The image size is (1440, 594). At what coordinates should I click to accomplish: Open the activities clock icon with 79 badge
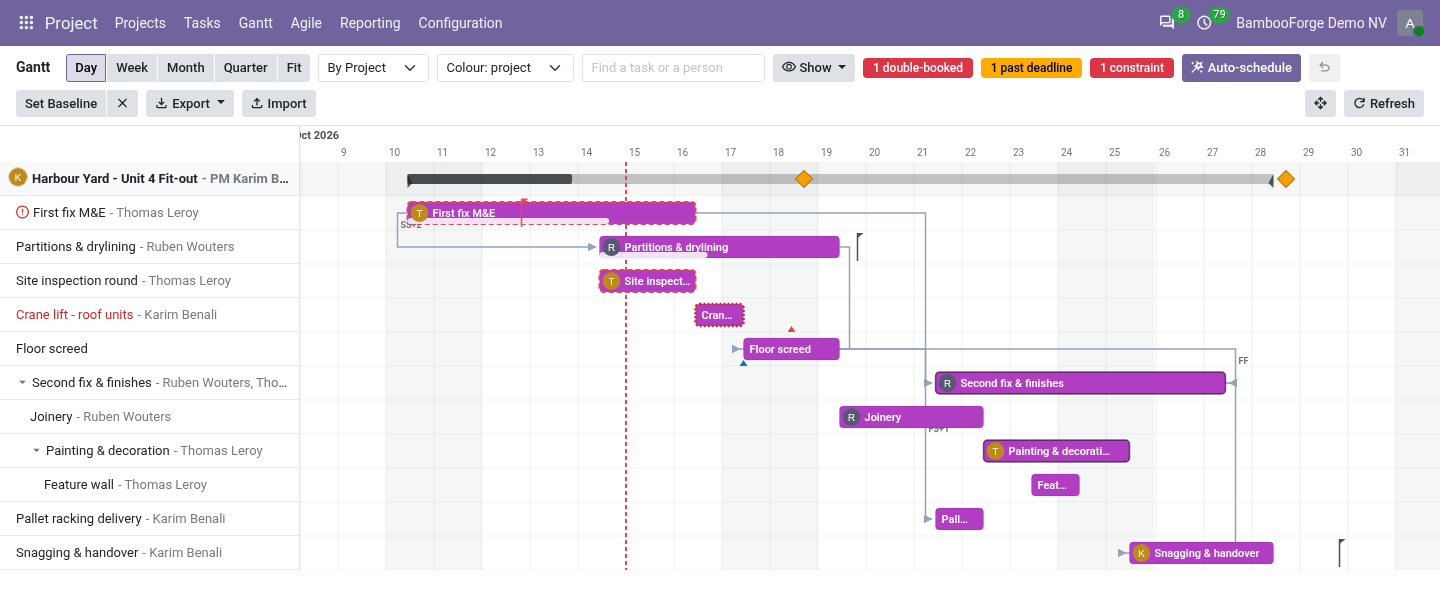click(x=1204, y=23)
